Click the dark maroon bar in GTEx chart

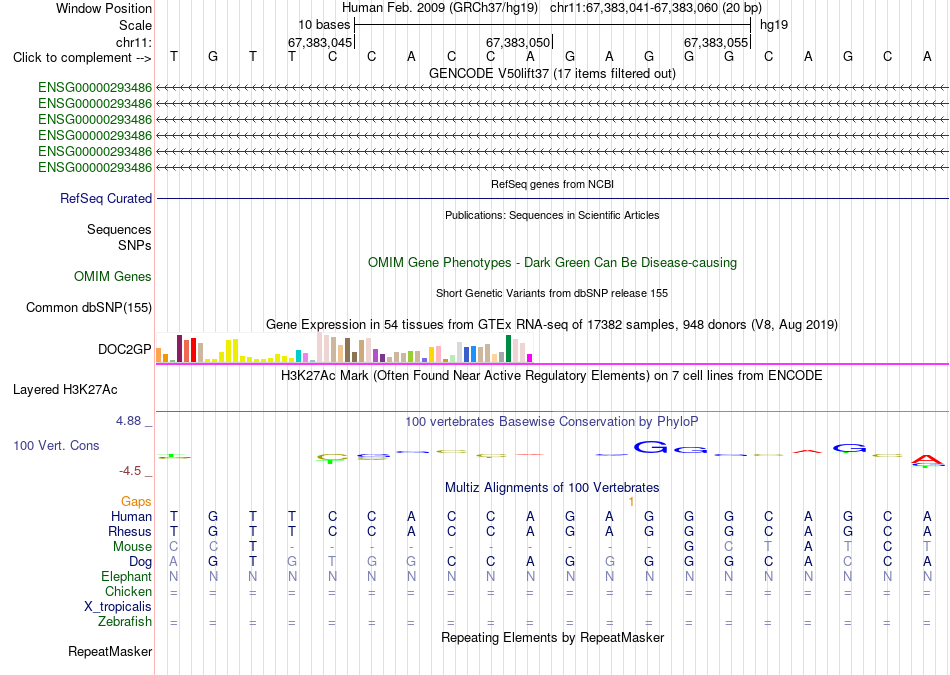click(179, 348)
